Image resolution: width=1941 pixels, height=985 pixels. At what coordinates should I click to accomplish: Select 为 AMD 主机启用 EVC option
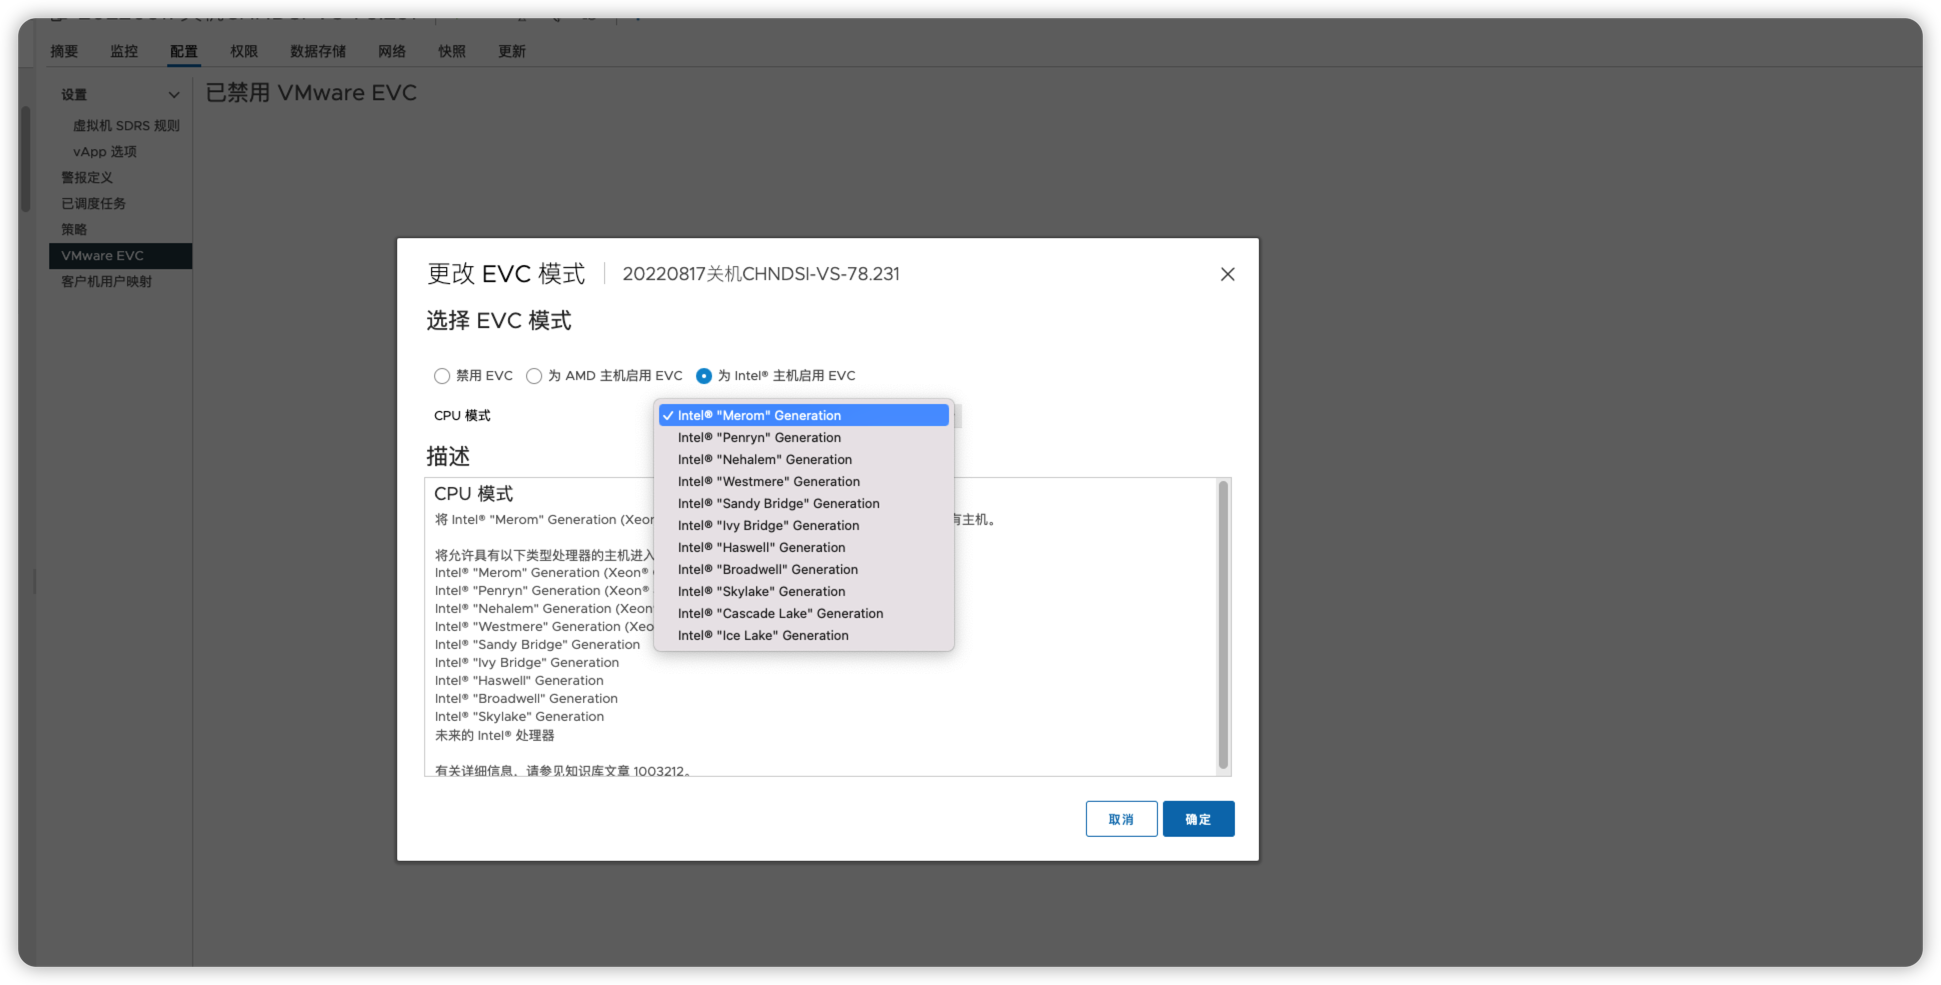point(534,376)
